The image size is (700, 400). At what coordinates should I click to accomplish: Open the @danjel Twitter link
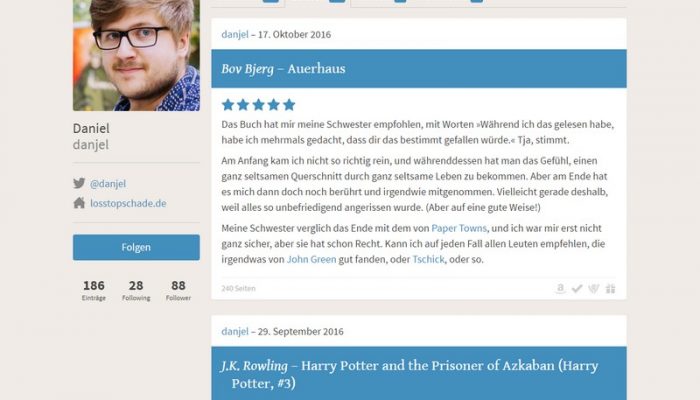108,183
